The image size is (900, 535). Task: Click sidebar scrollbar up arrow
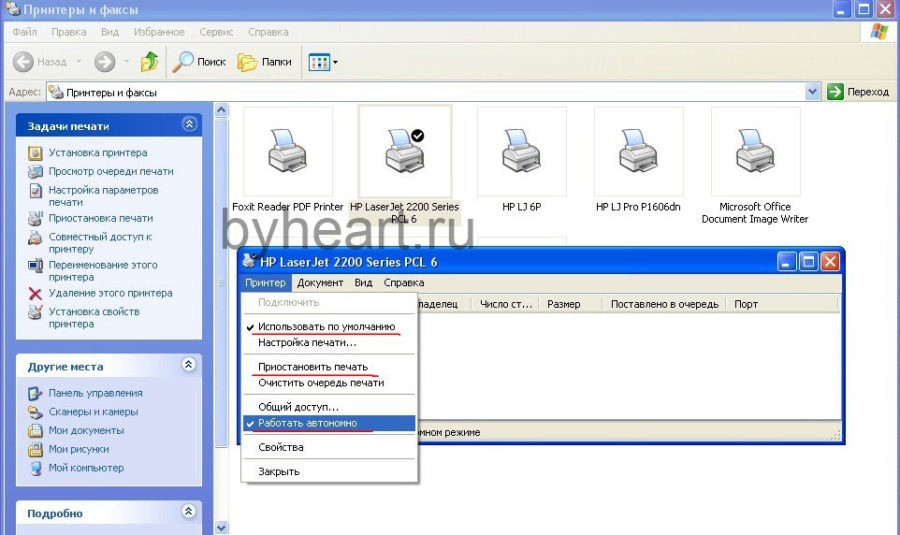pos(221,110)
